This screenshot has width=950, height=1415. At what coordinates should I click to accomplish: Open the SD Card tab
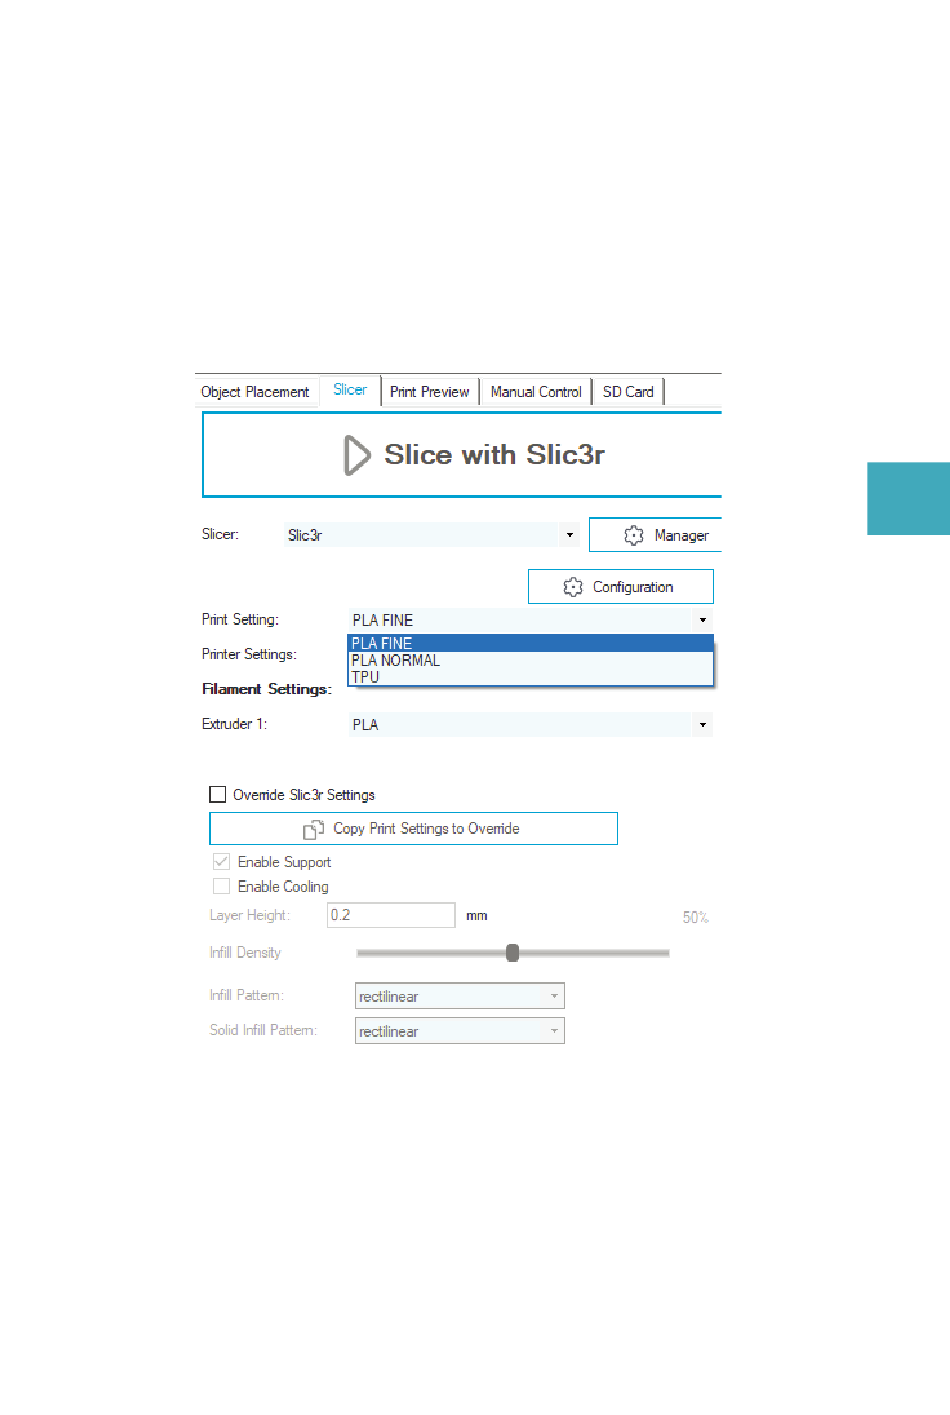pos(628,392)
